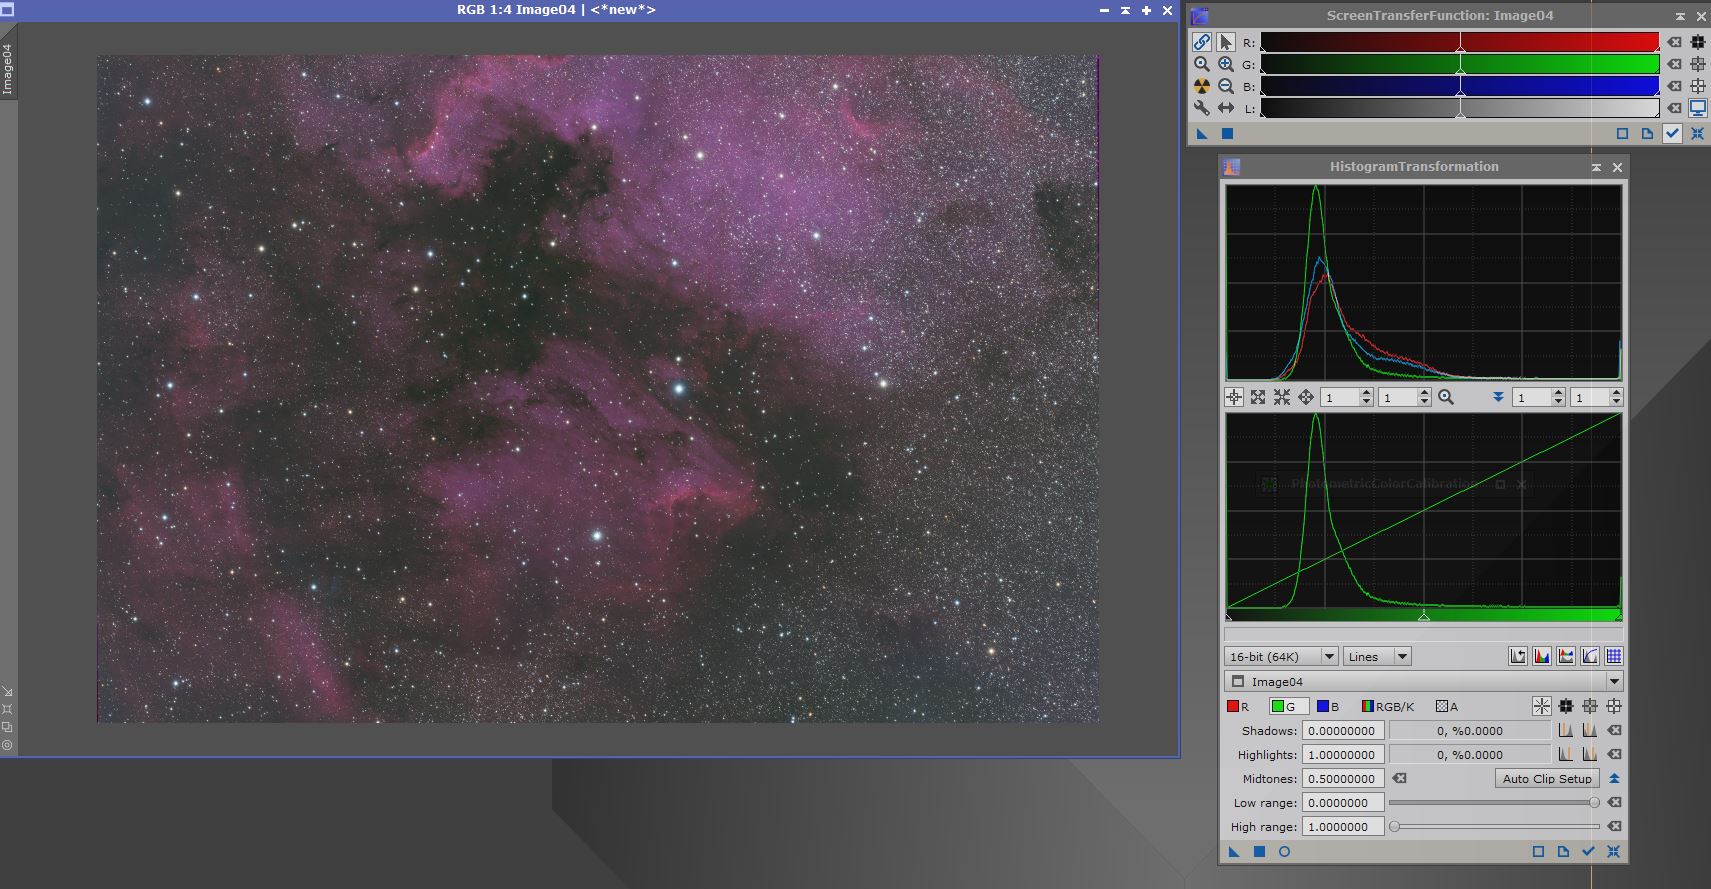The height and width of the screenshot is (889, 1711).
Task: Toggle white point readout in ScreenTransferFunction
Action: click(1698, 86)
